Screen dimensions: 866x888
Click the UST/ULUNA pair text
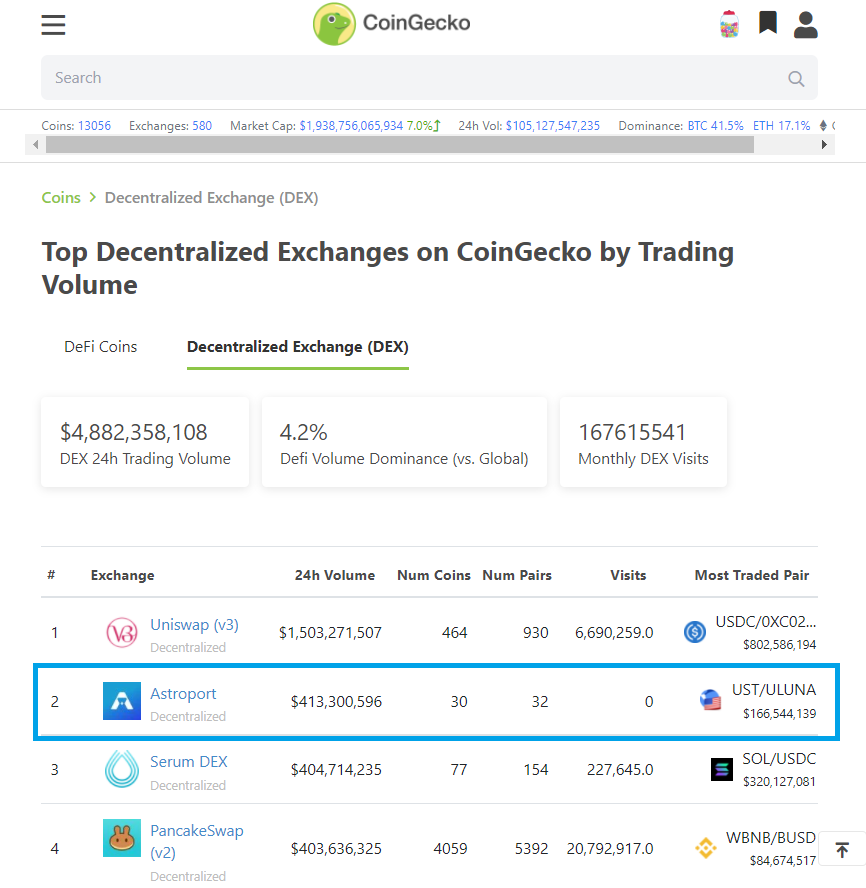point(774,690)
